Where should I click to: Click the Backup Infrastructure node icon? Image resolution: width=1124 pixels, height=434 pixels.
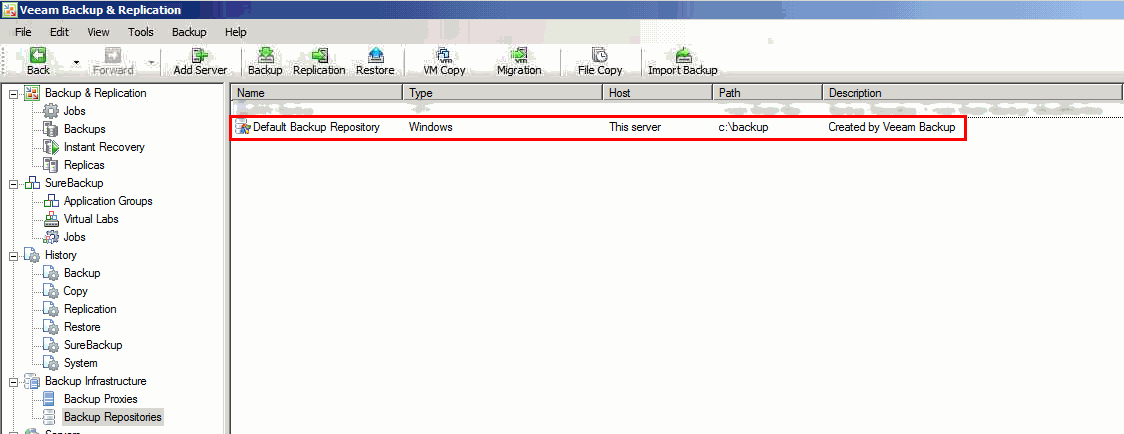click(x=32, y=381)
